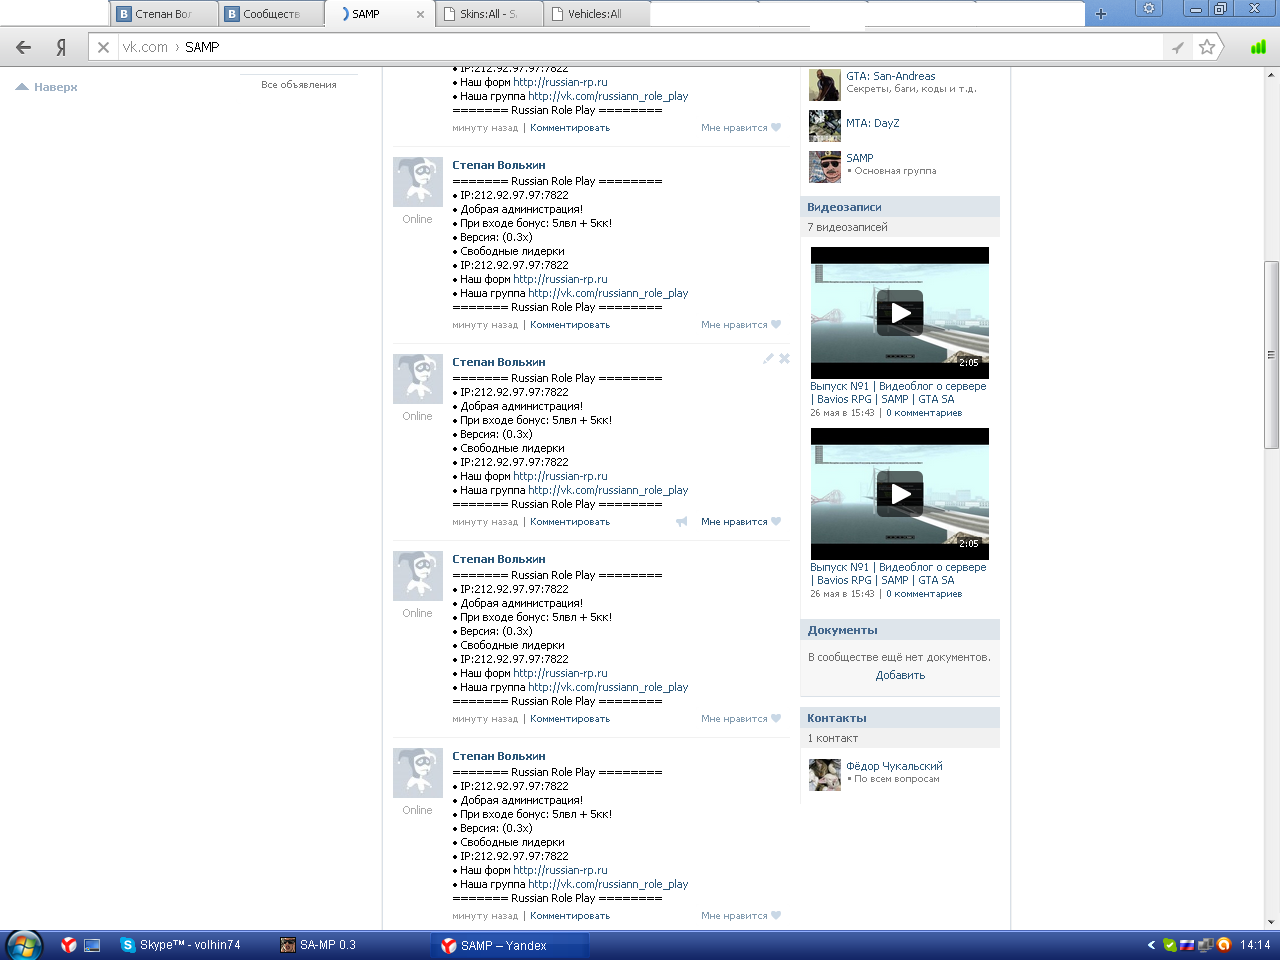Screen dimensions: 1280x963
Task: Click the paper plane icon in address bar
Action: [1178, 47]
